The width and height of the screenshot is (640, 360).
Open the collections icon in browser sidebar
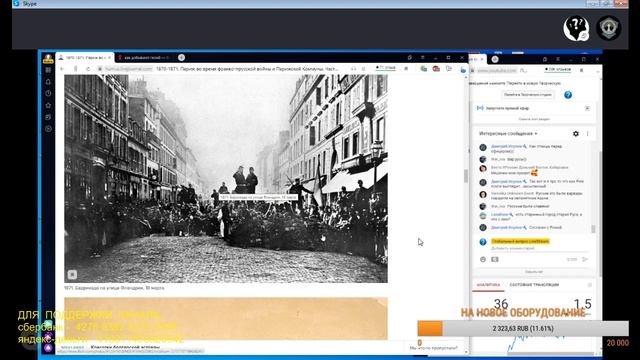tap(48, 117)
